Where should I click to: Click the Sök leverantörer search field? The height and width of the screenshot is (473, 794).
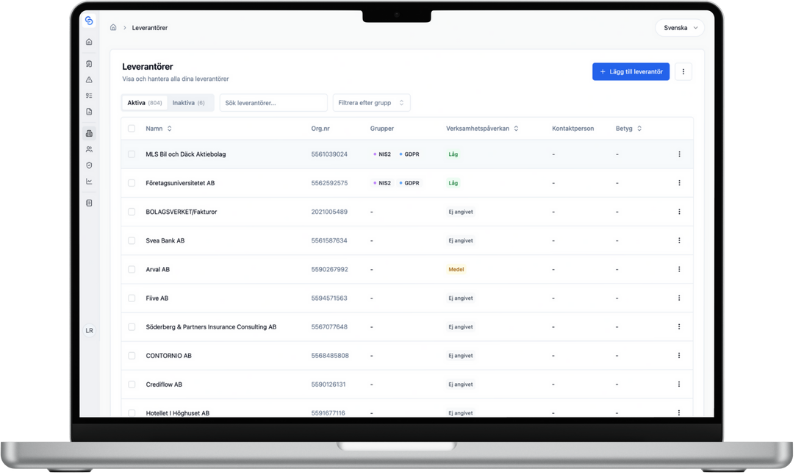point(273,103)
